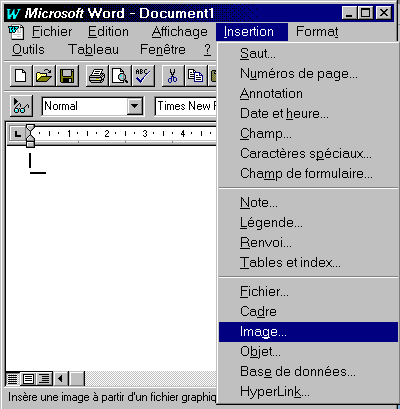Close the Word window
This screenshot has width=400, height=409.
384,13
